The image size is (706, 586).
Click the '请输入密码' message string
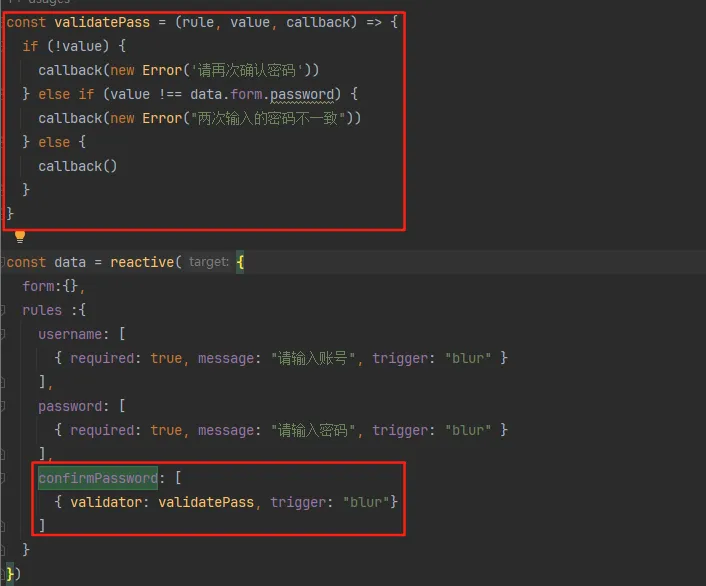tap(313, 430)
